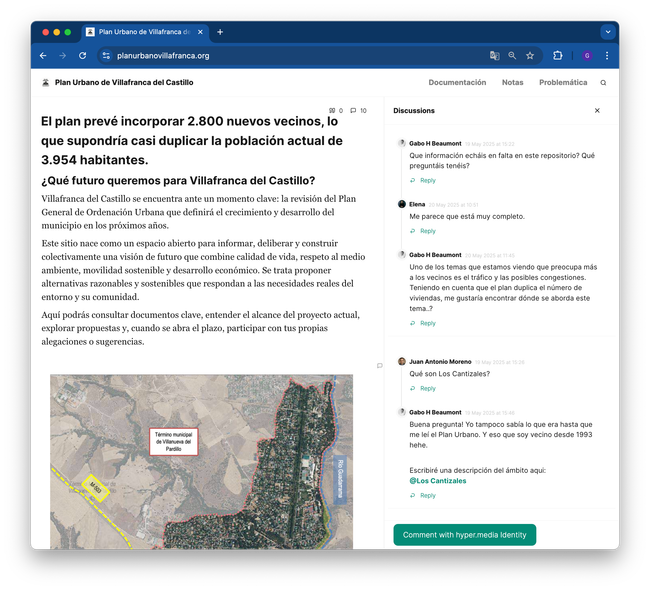Reply to Elena's comment
Screen dimensions: 650x590
(427, 231)
